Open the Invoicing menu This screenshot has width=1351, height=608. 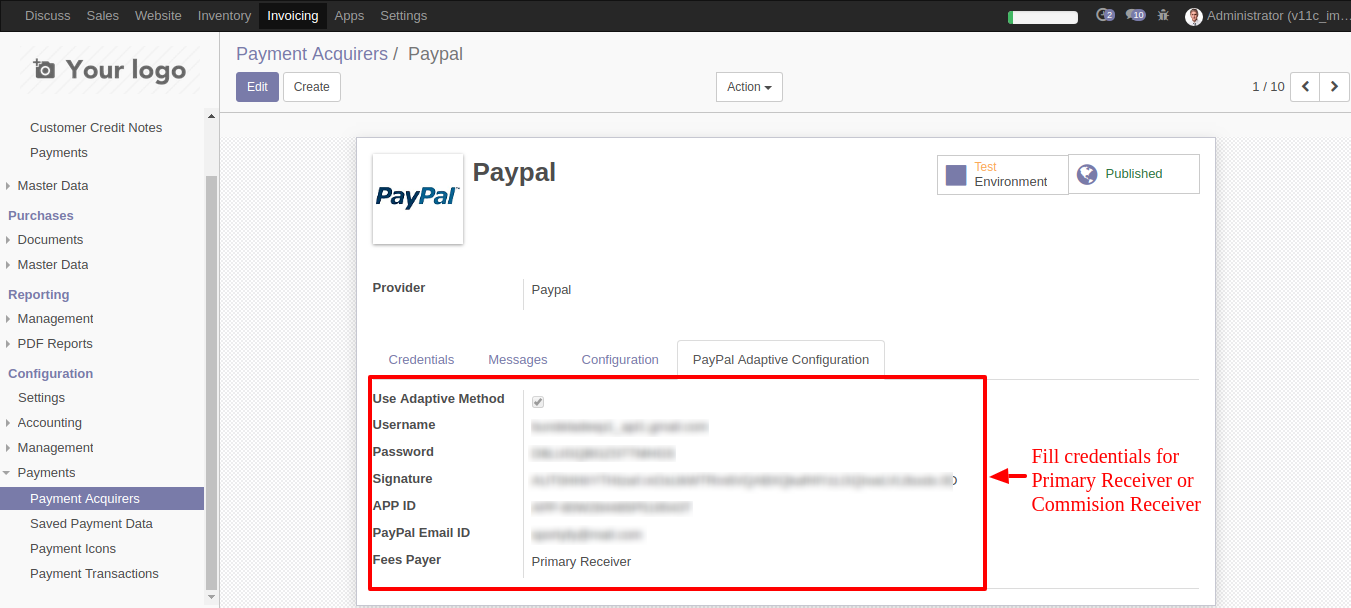pyautogui.click(x=293, y=15)
